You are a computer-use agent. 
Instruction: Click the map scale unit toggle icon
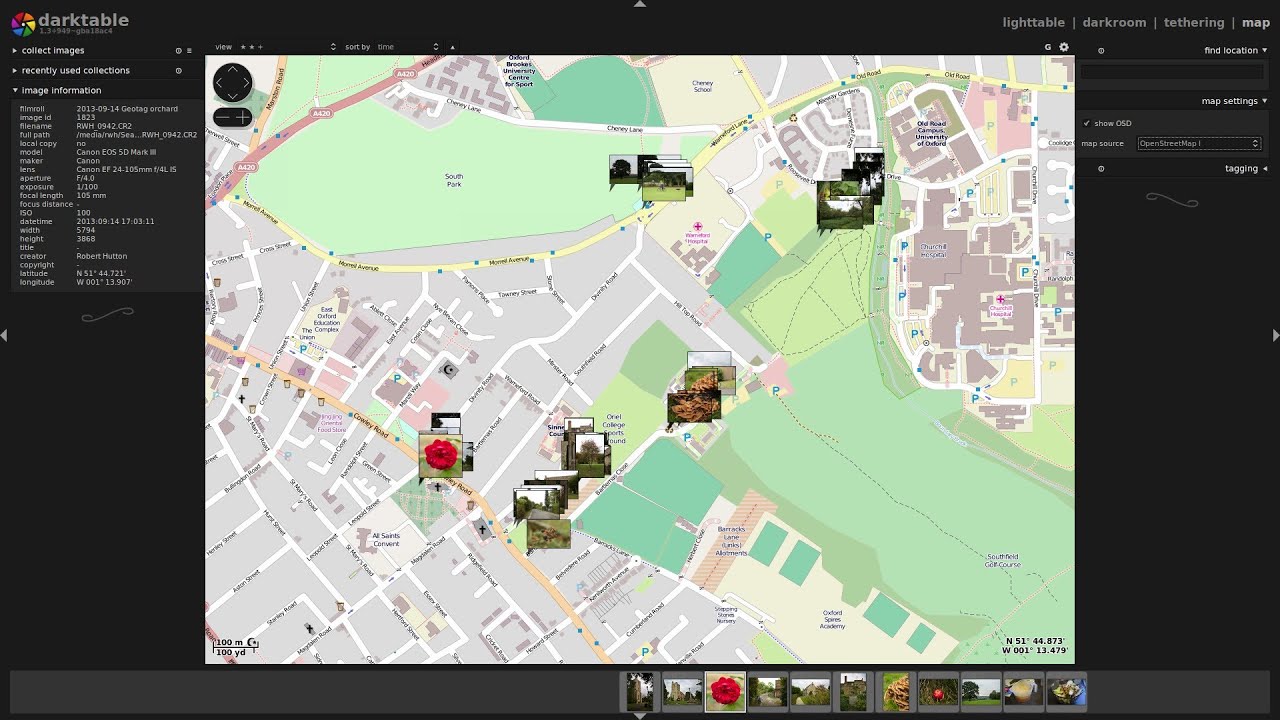252,643
